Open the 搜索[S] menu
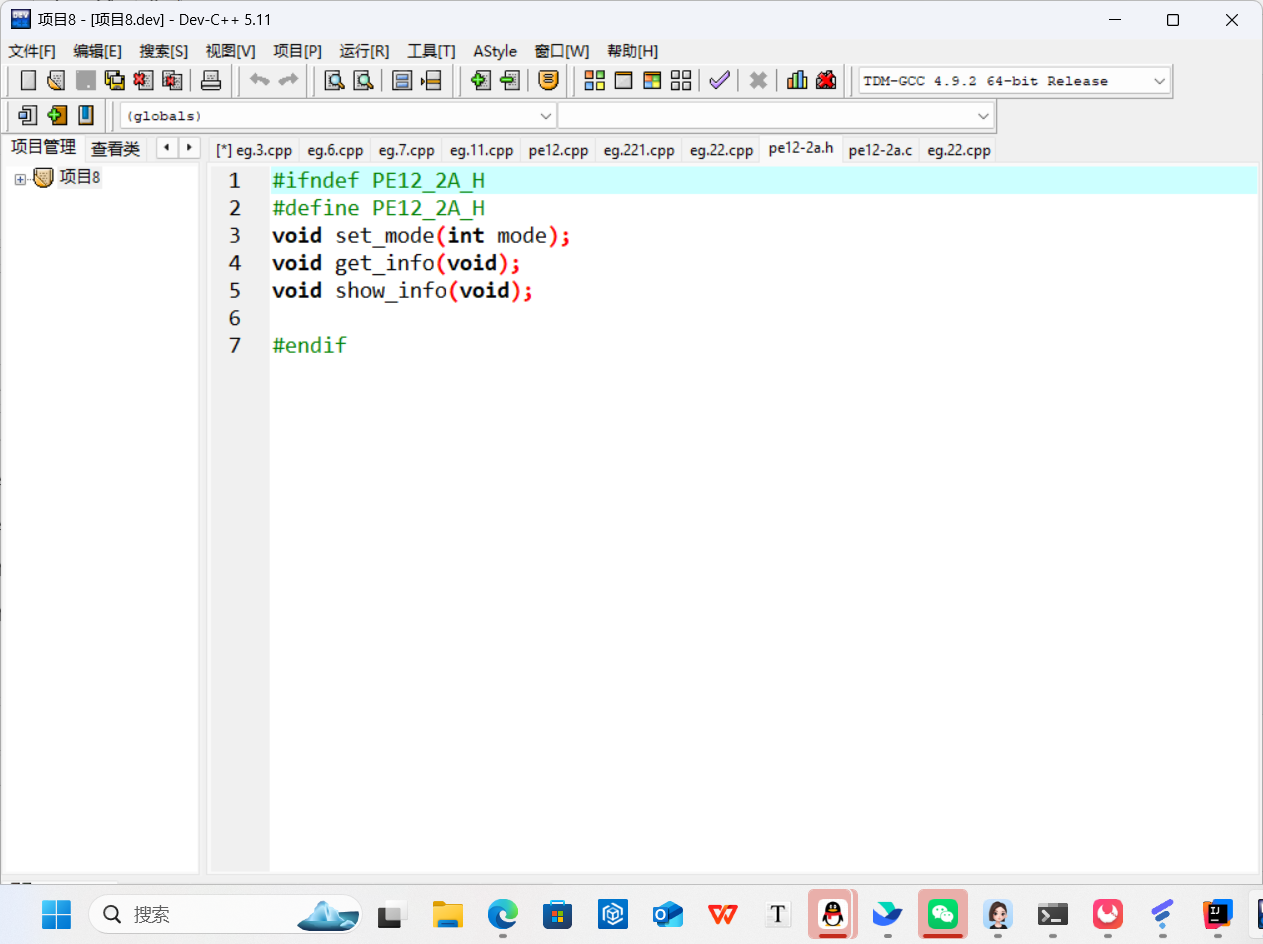Image resolution: width=1263 pixels, height=944 pixels. point(163,51)
